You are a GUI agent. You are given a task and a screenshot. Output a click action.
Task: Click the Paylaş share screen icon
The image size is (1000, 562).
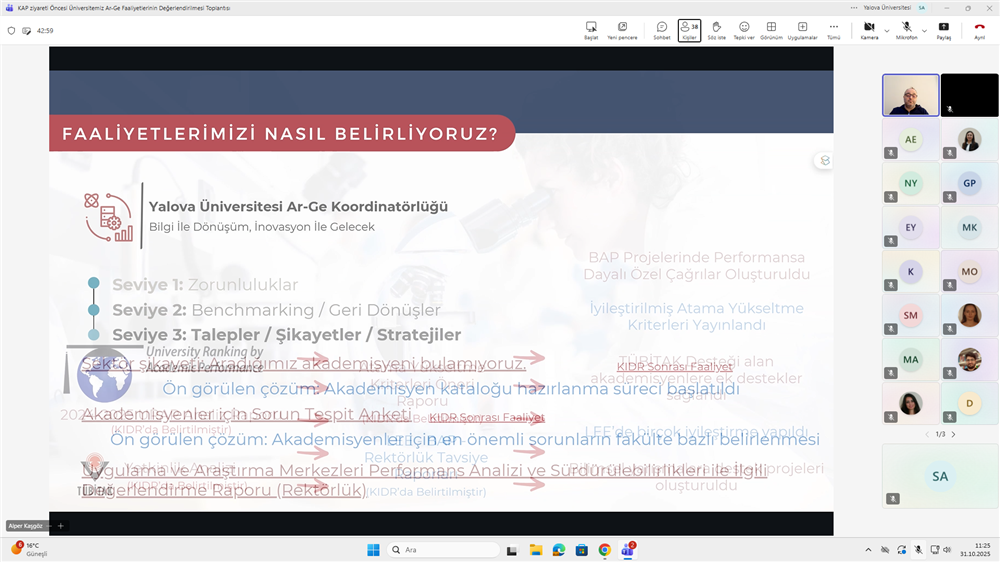943,30
